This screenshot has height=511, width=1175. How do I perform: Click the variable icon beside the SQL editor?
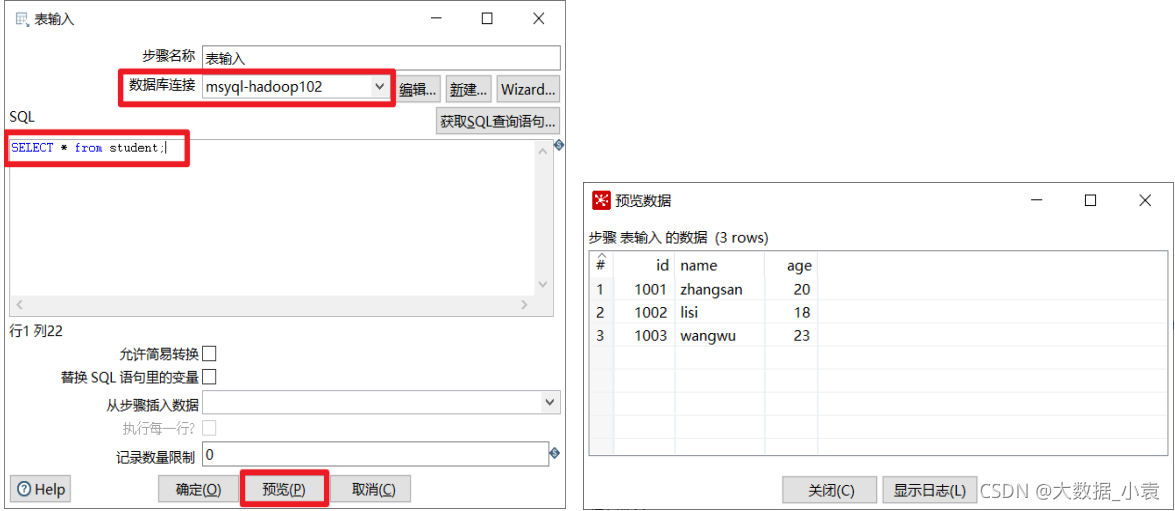point(558,145)
